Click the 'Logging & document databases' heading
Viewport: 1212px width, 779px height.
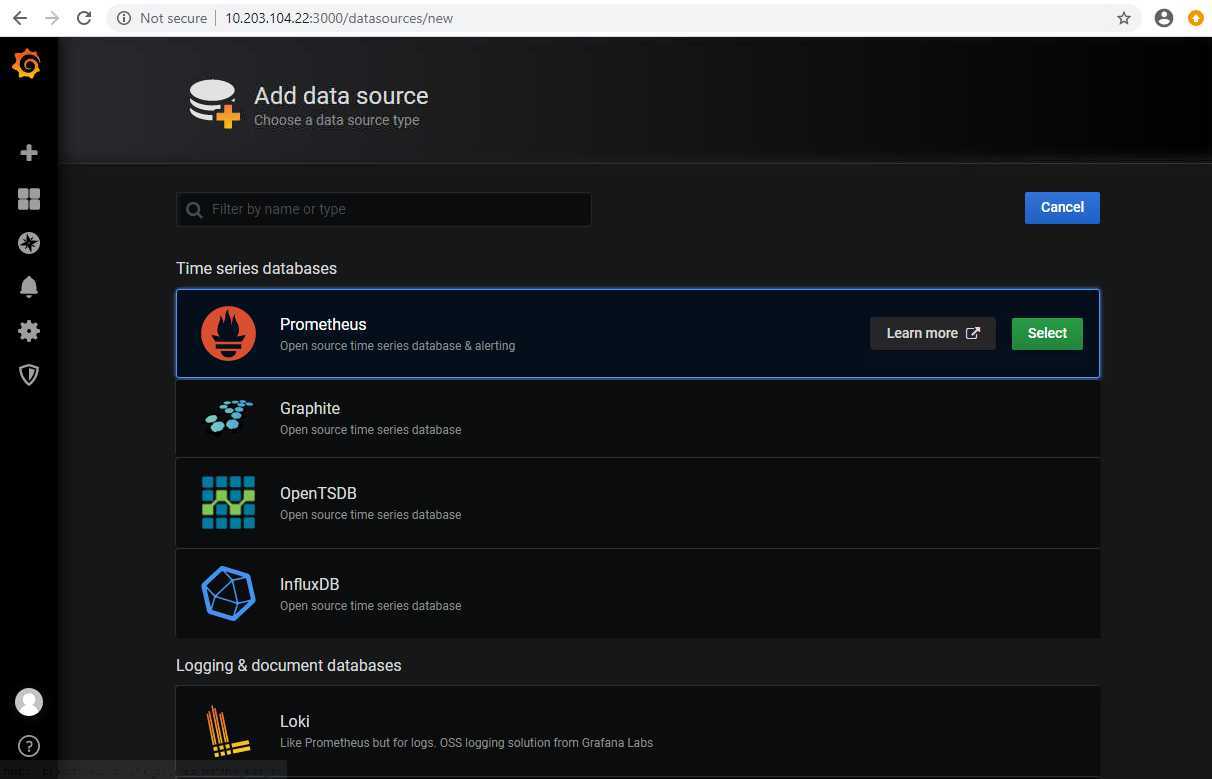point(288,665)
